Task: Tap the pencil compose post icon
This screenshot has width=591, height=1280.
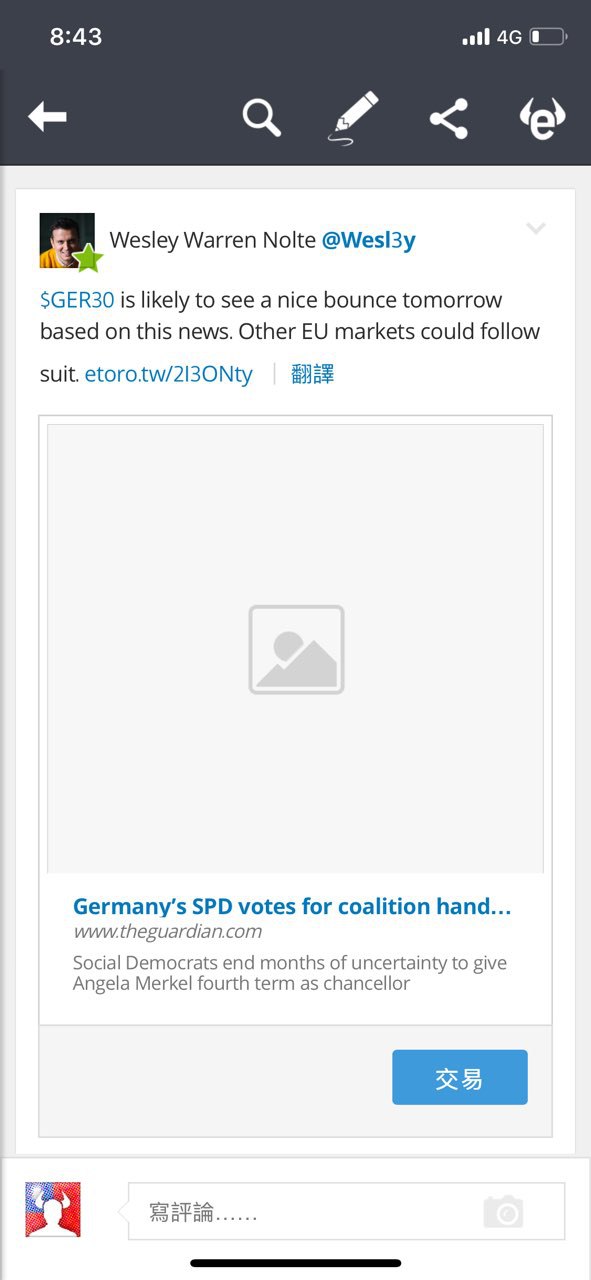Action: 355,118
